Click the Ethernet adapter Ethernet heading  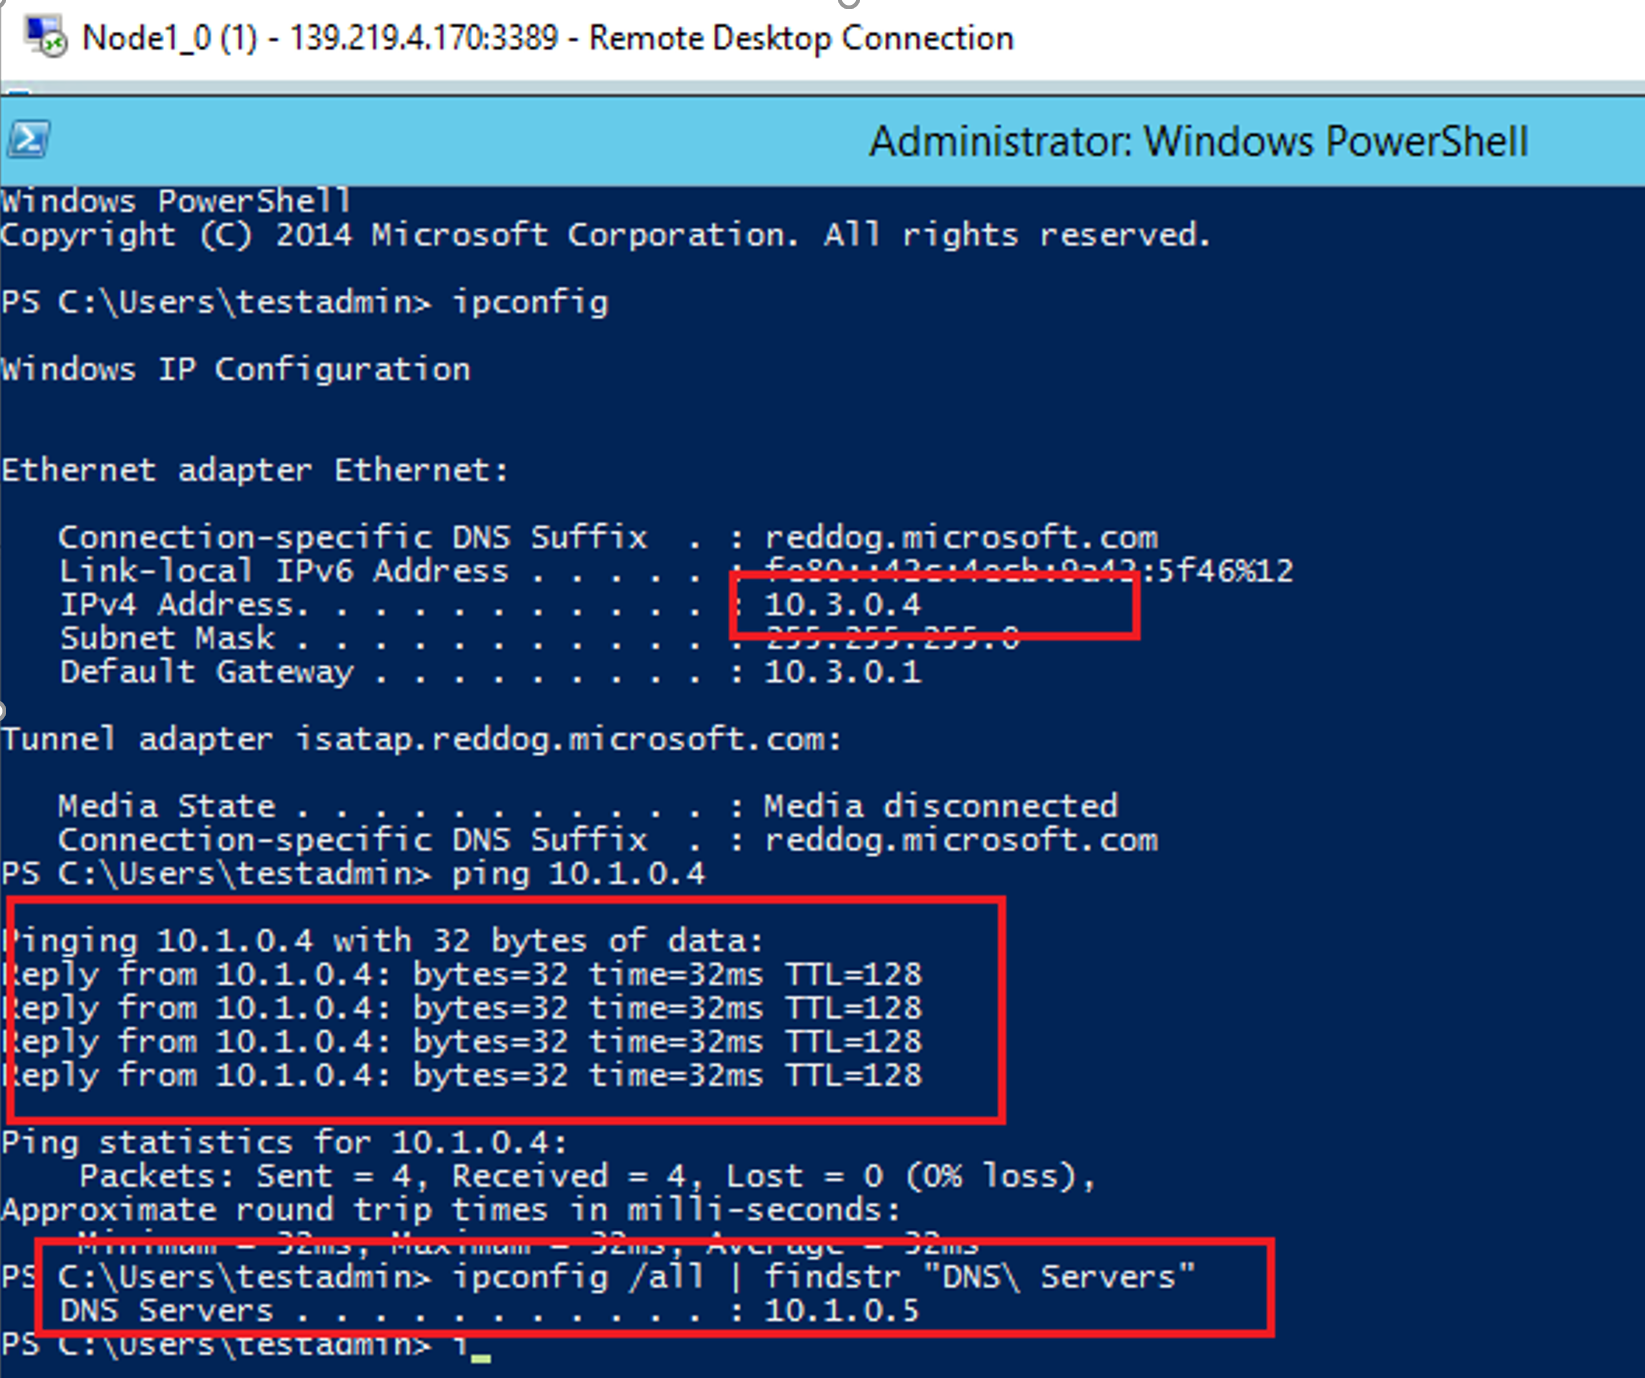[255, 470]
